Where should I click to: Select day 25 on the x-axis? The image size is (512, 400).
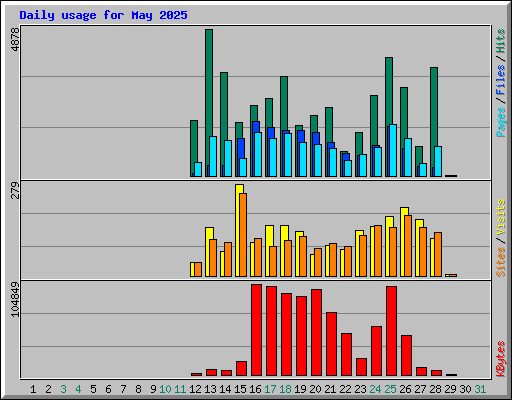pos(390,389)
